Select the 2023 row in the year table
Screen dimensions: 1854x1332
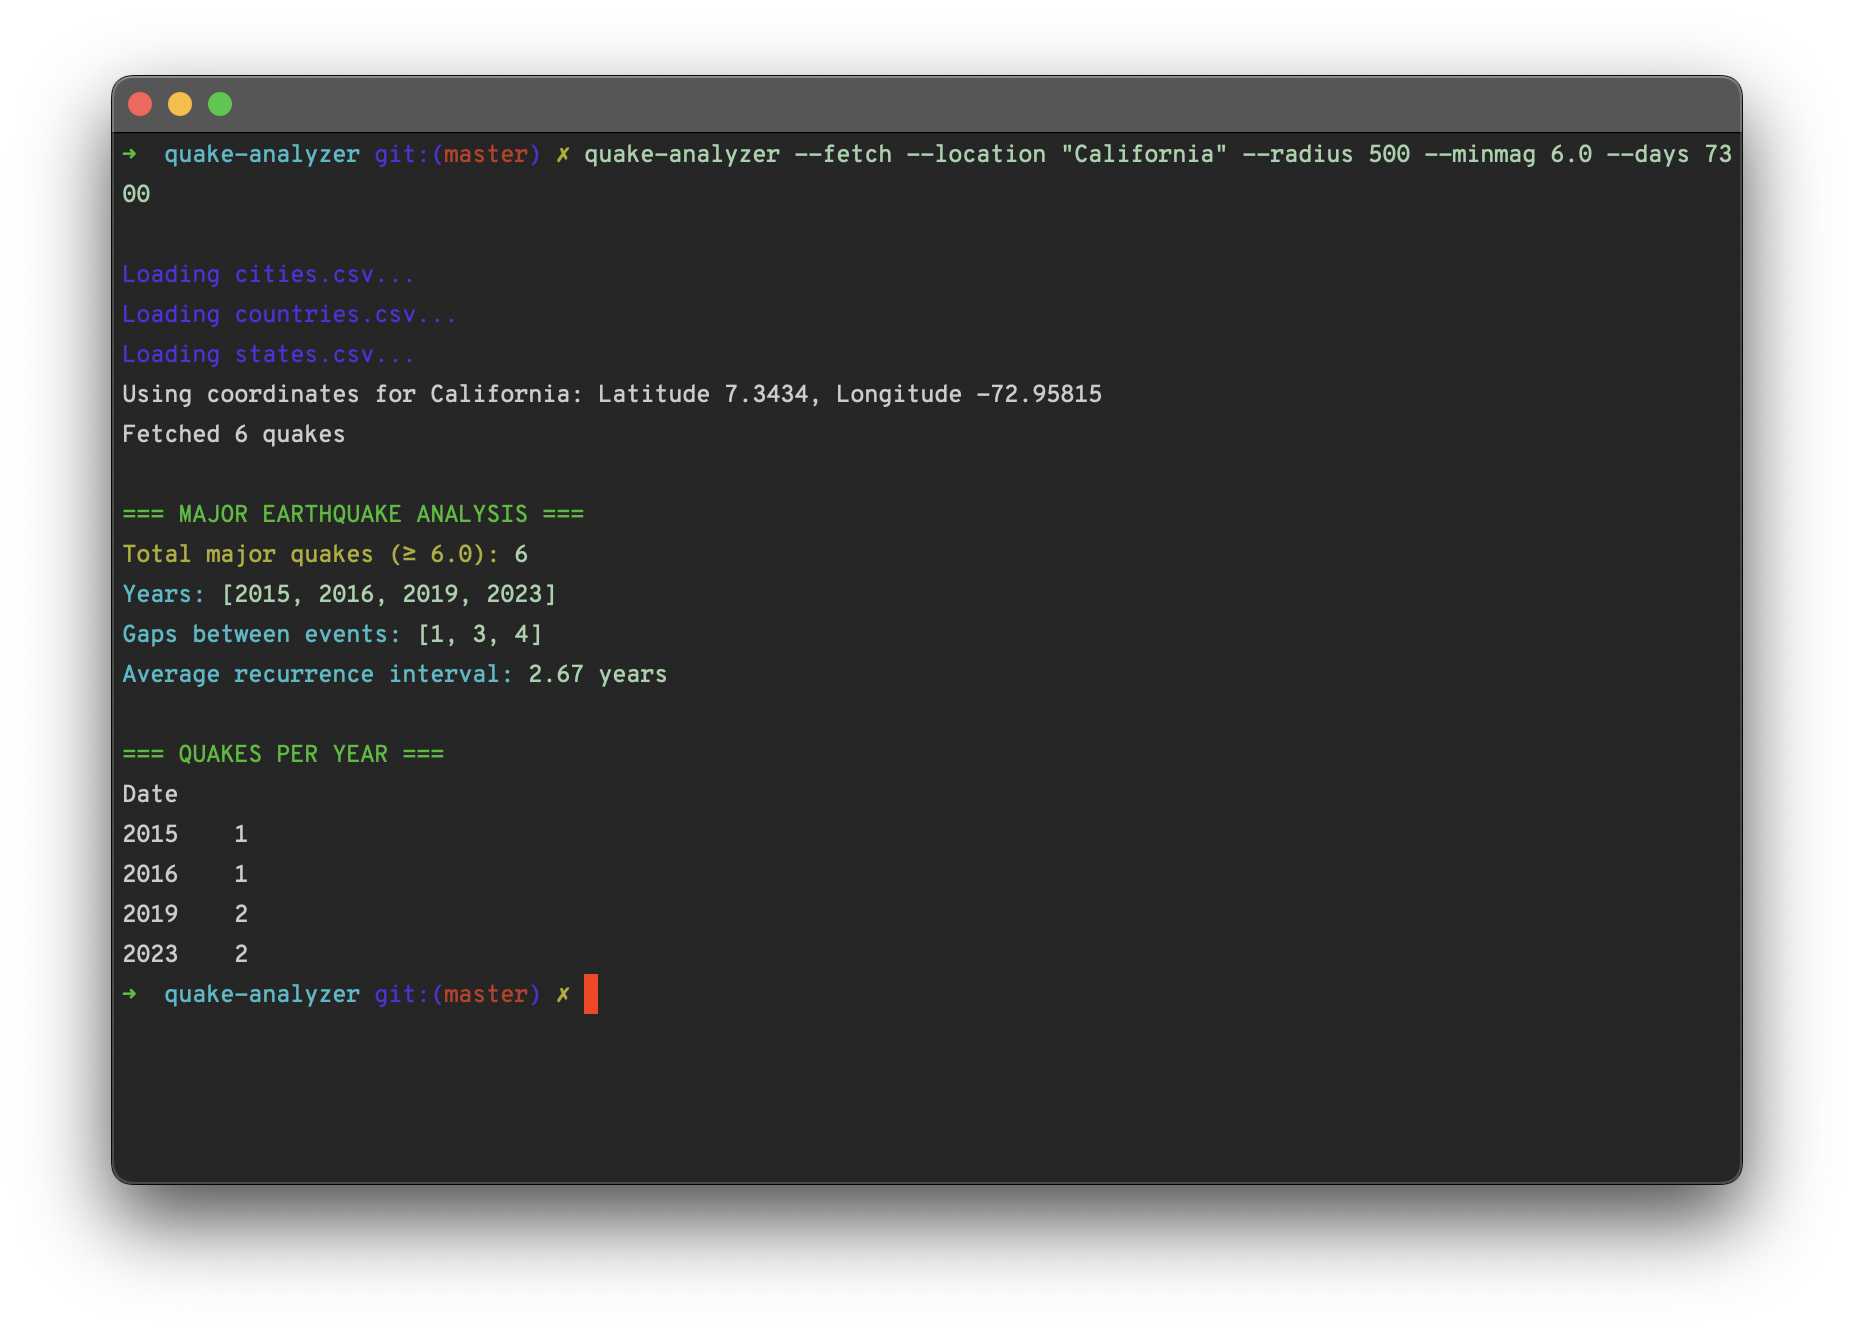pyautogui.click(x=185, y=953)
